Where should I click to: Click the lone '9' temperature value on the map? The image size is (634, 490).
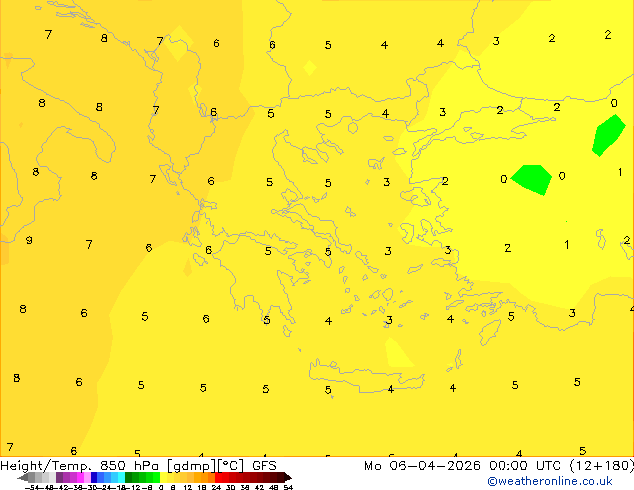click(x=29, y=240)
